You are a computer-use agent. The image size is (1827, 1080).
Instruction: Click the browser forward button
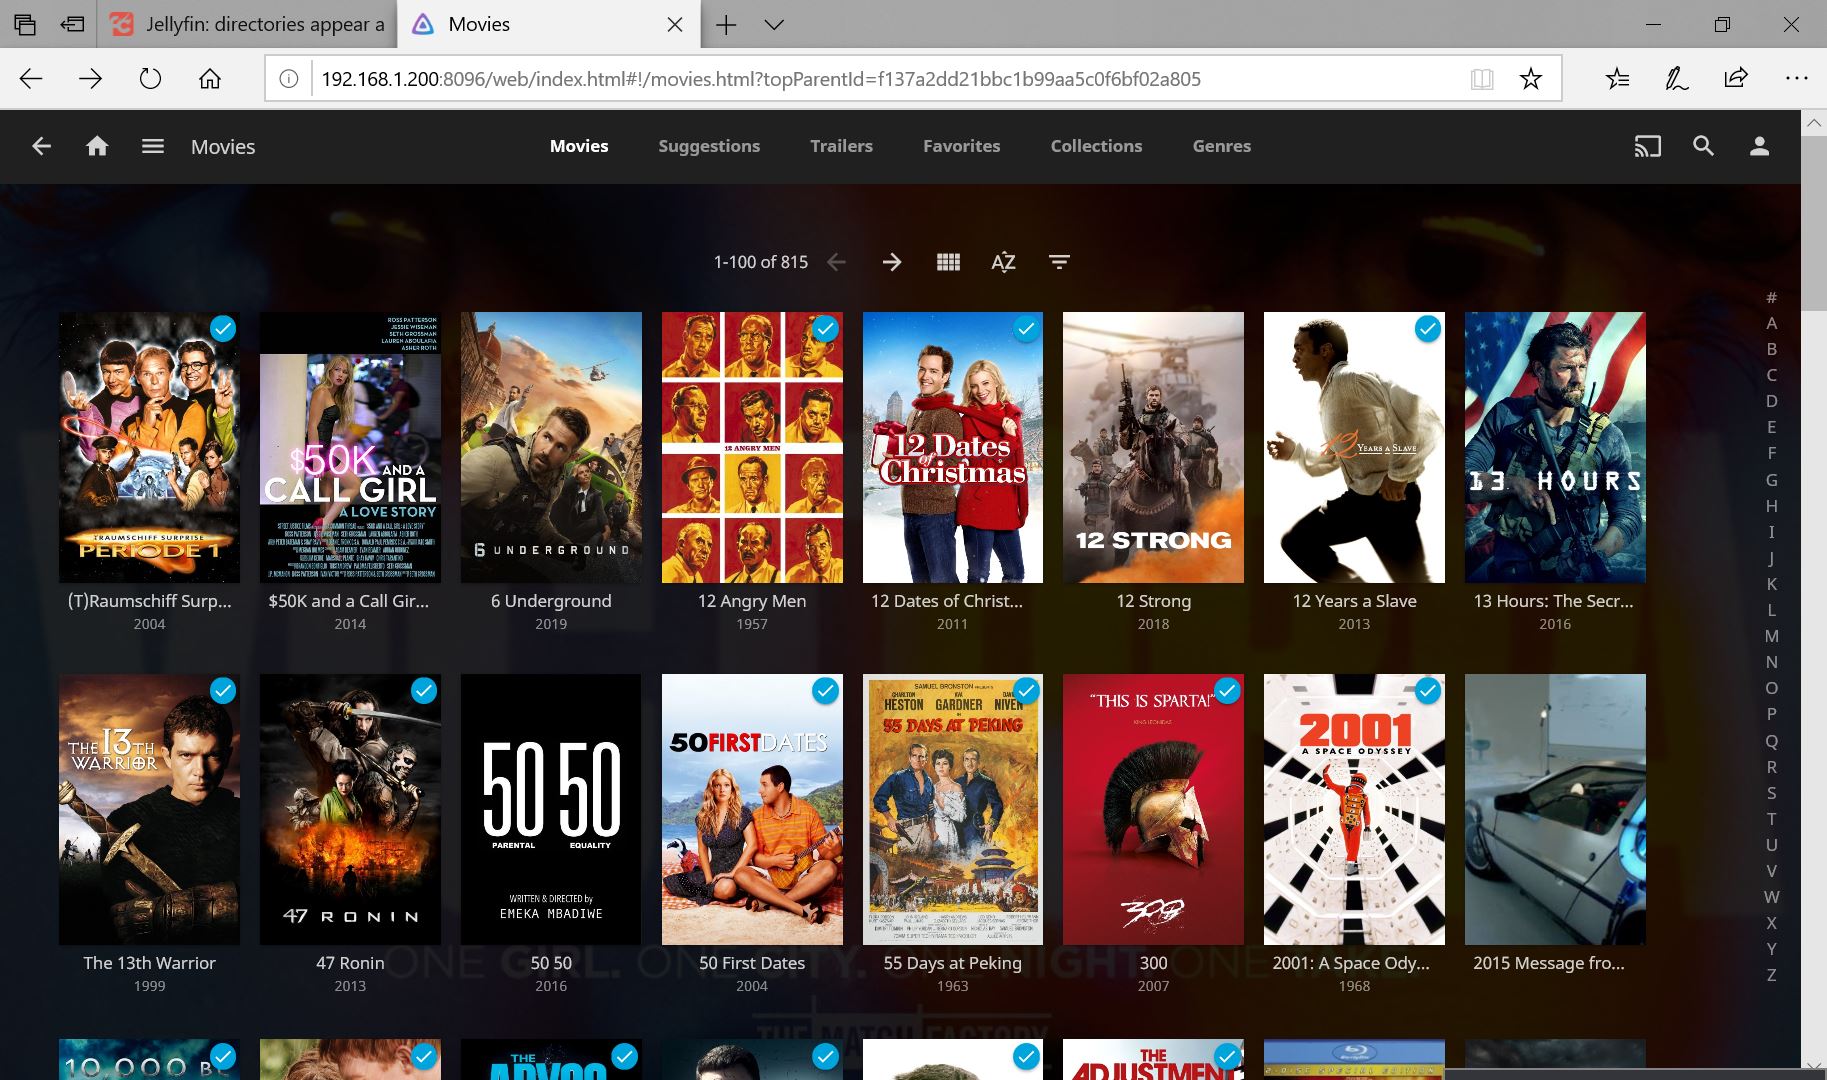[x=91, y=79]
